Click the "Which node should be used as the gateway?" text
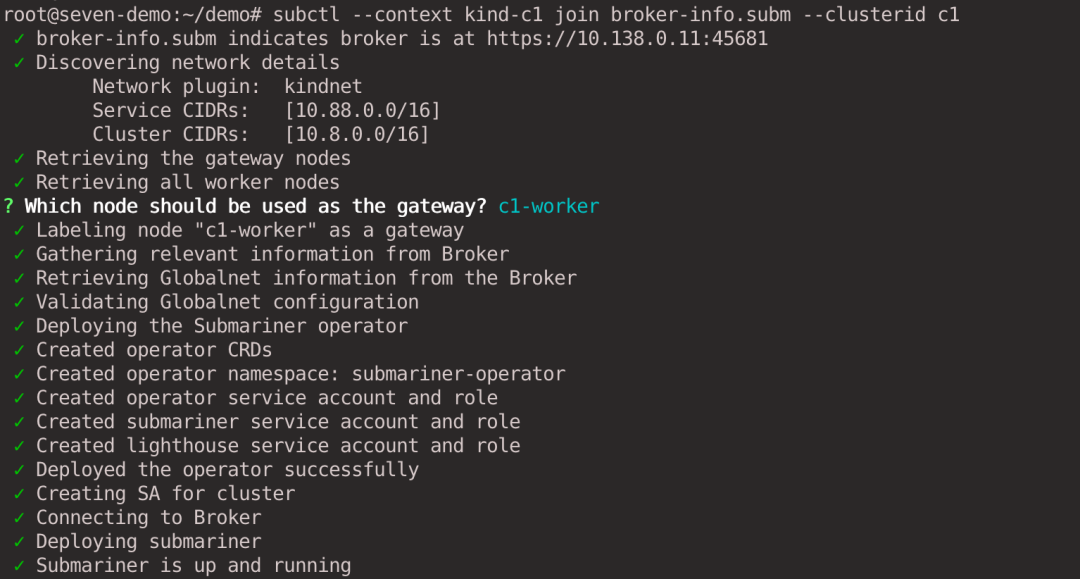The height and width of the screenshot is (579, 1080). click(256, 206)
